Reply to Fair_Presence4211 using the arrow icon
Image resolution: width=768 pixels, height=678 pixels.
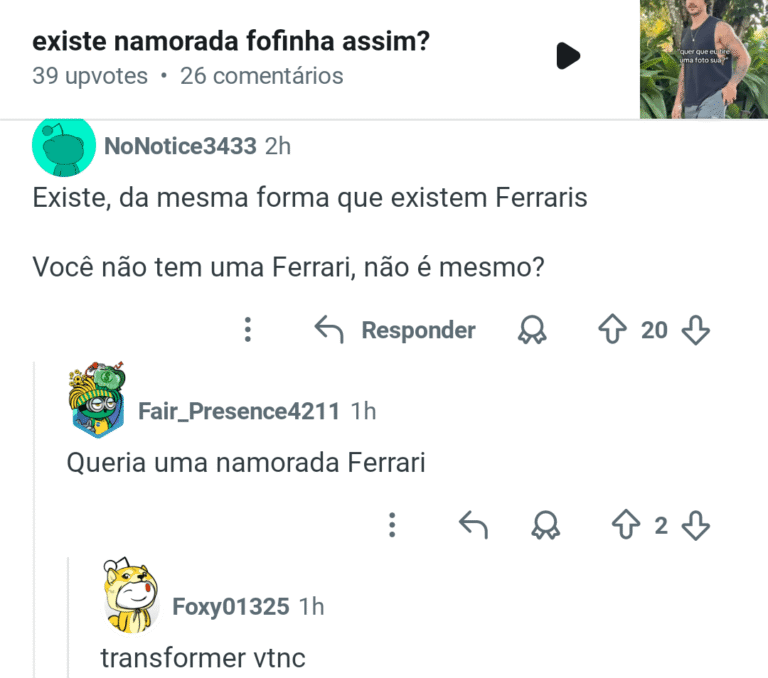click(x=472, y=525)
